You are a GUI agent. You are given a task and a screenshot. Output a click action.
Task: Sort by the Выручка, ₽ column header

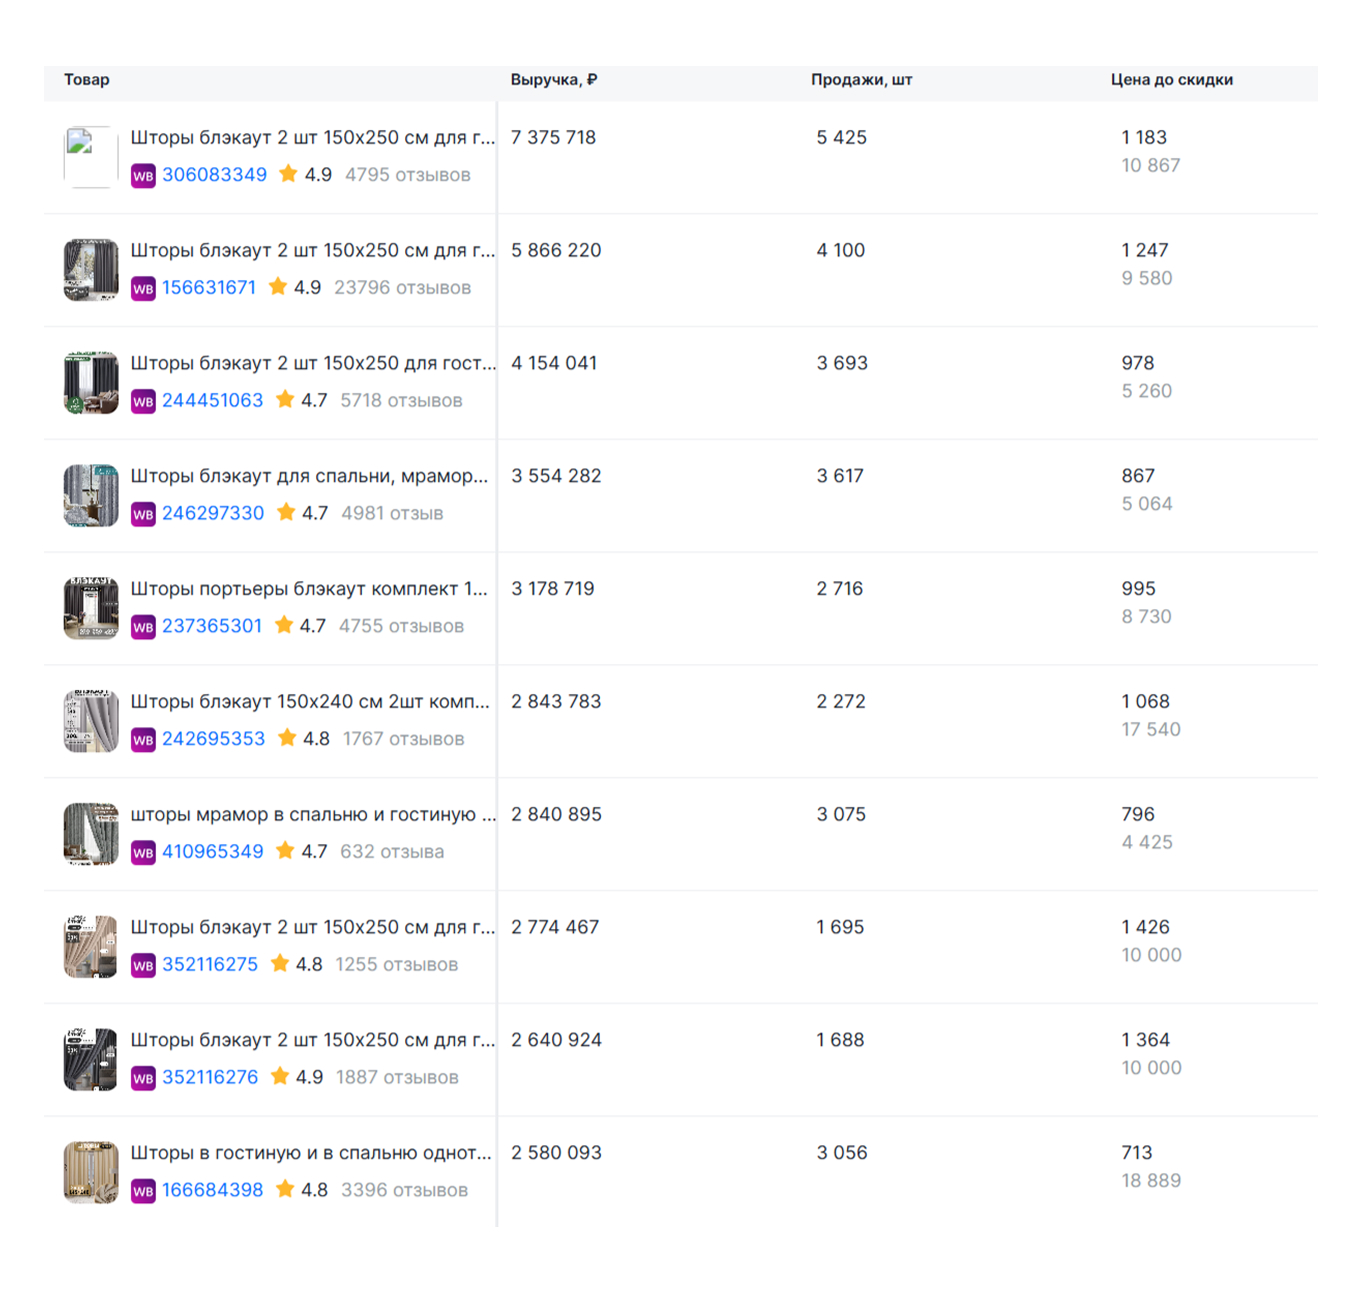point(553,80)
